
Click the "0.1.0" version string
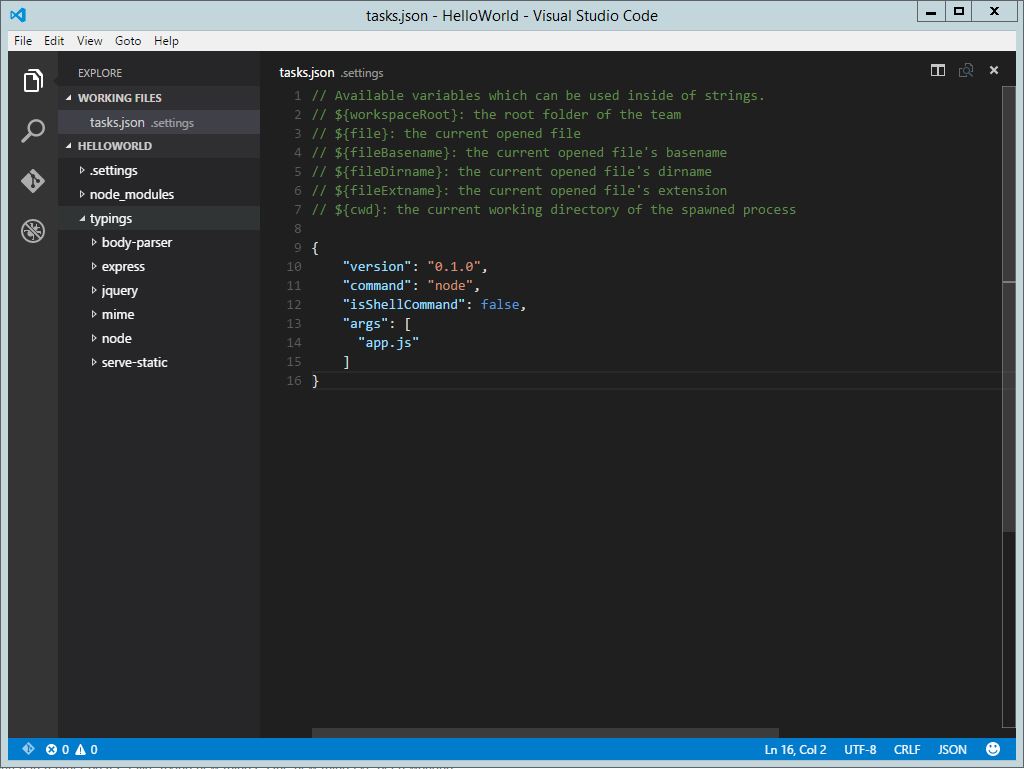(454, 266)
